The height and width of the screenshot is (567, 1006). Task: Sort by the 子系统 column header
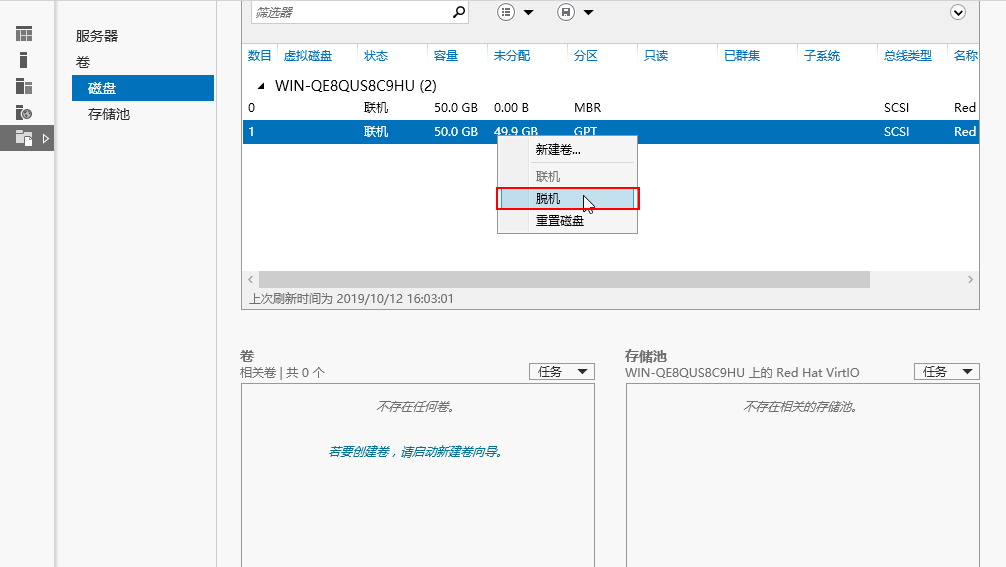(x=822, y=56)
